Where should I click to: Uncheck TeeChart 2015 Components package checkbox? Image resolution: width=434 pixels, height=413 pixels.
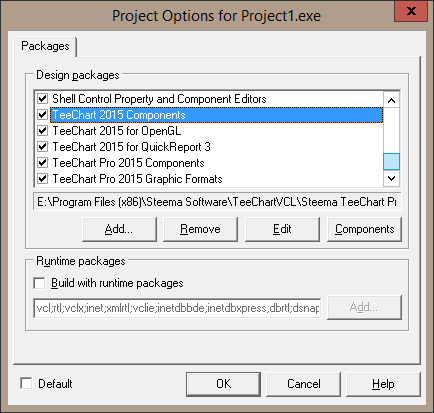click(x=42, y=115)
